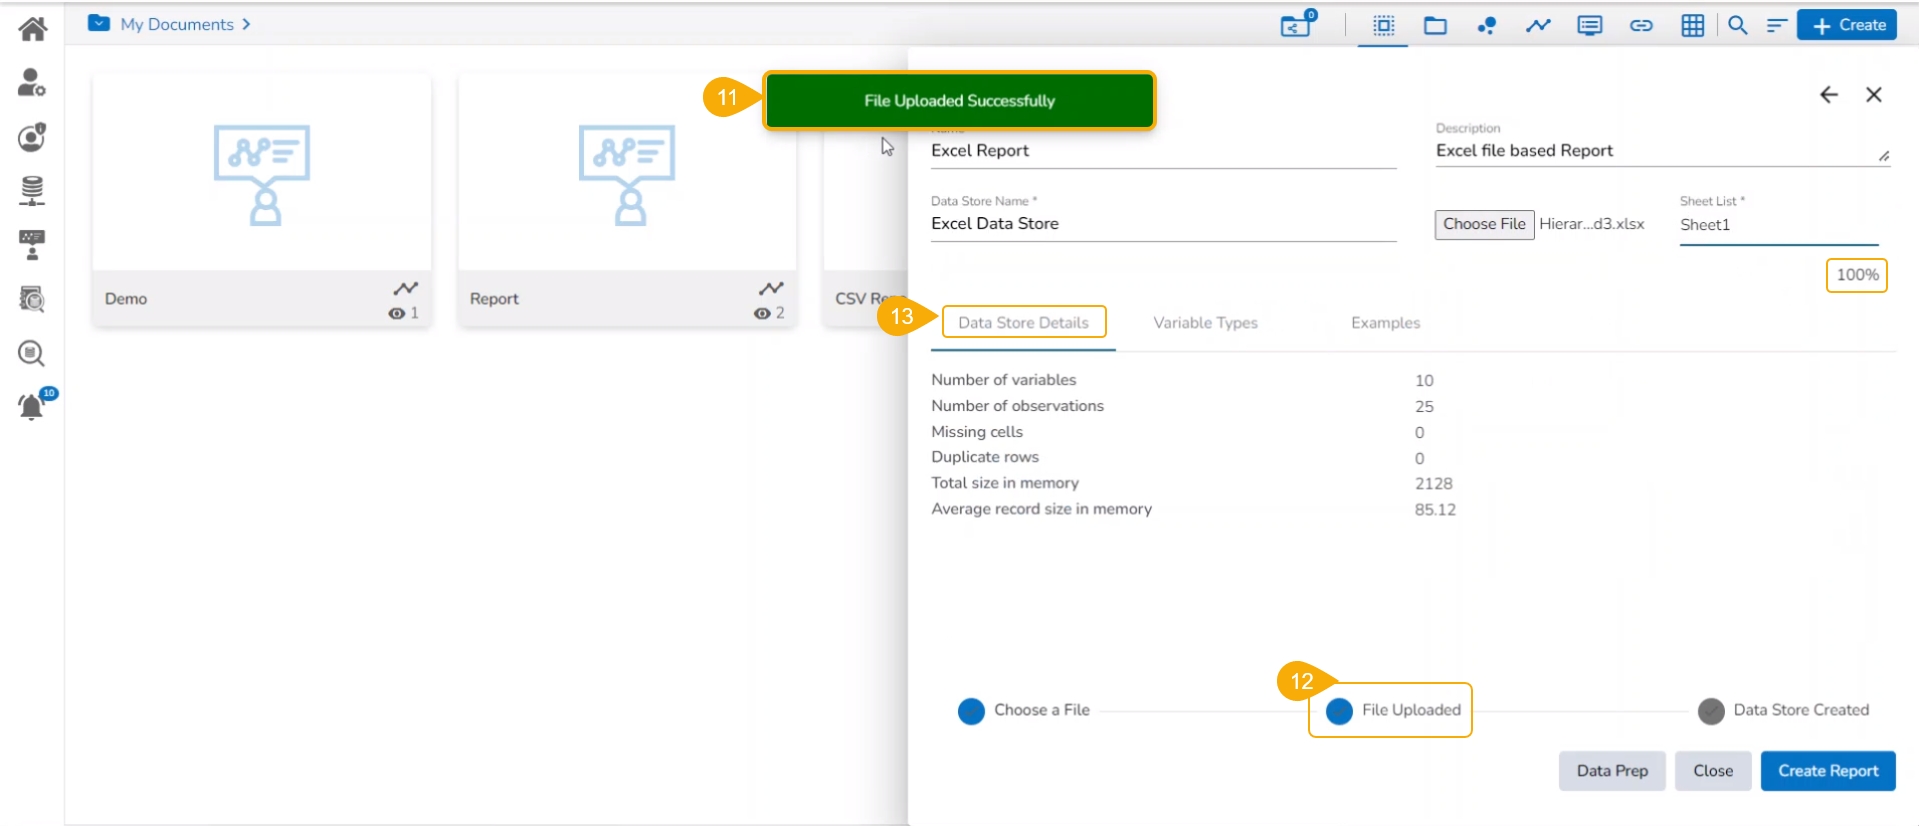Click the chart icon on Demo card
This screenshot has height=826, width=1919.
click(x=405, y=289)
